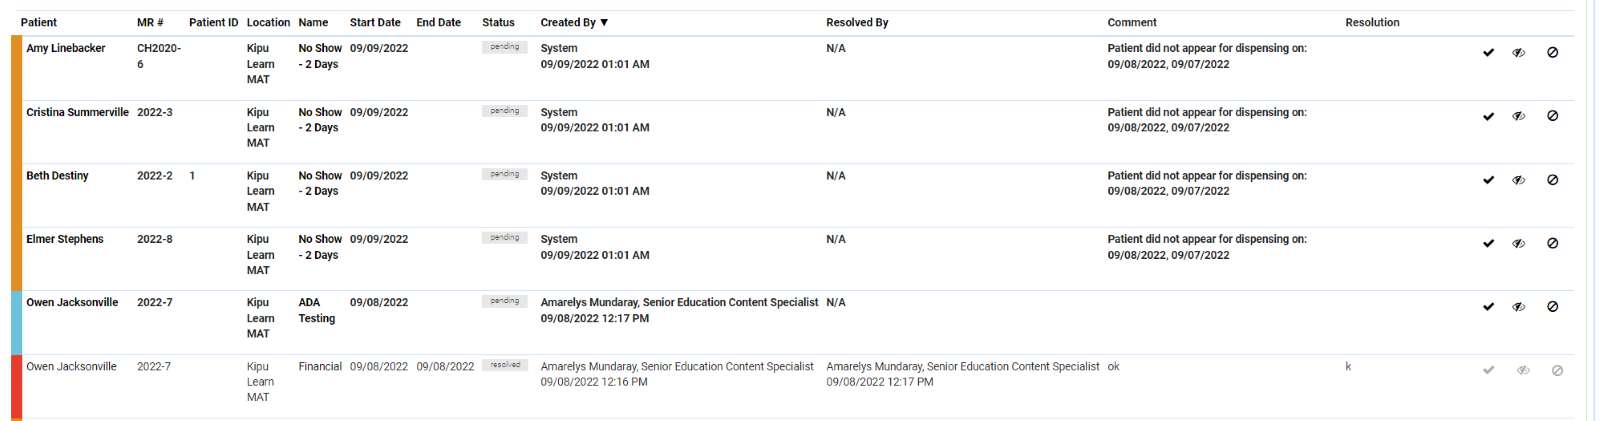Click the resolve checkmark for Cristina Summerville
Screen dimensions: 1600x421
[x=1488, y=116]
